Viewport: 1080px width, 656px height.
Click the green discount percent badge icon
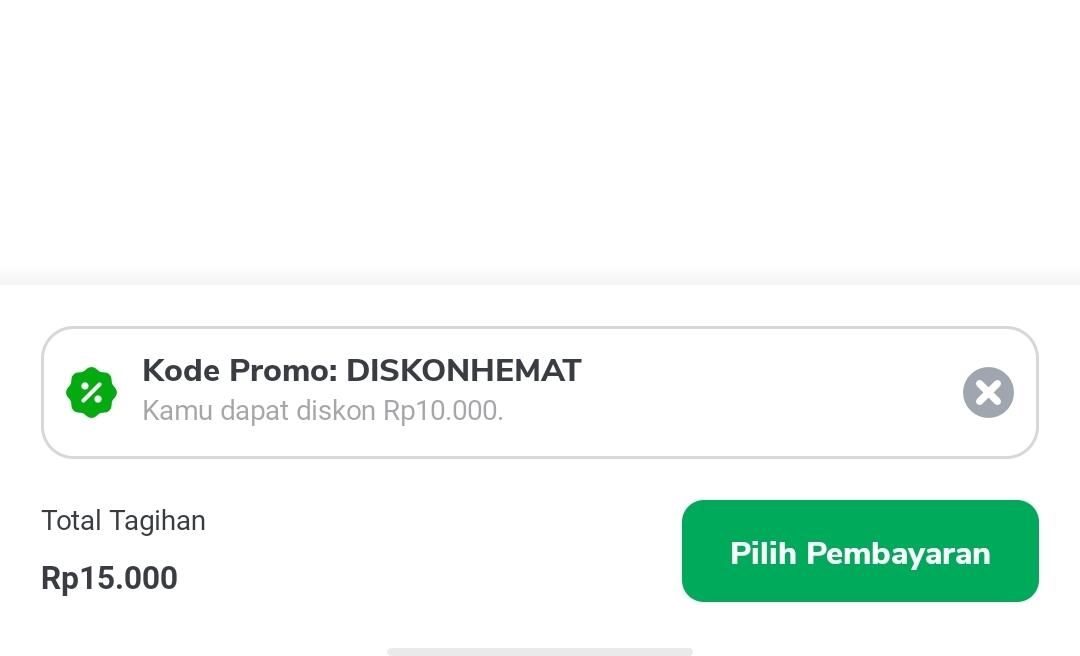(x=91, y=392)
